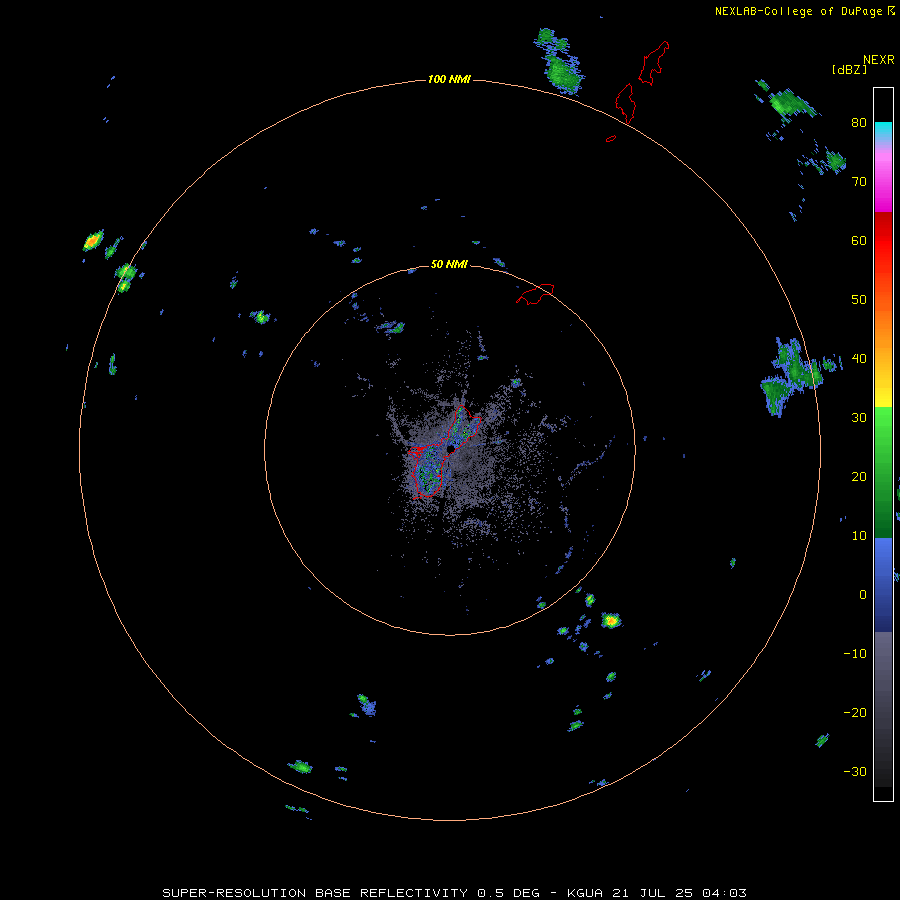900x900 pixels.
Task: Click the -20 value on the dBZ scale
Action: (x=855, y=713)
